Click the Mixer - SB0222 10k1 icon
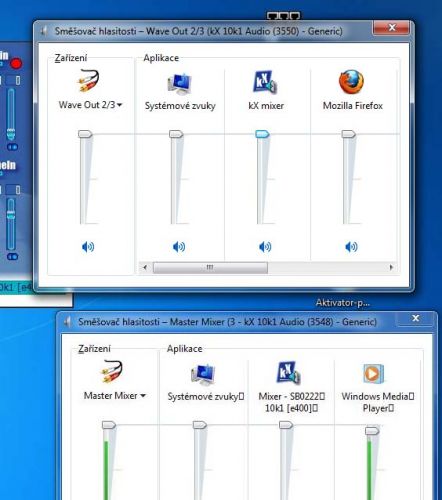Image resolution: width=442 pixels, height=500 pixels. pyautogui.click(x=289, y=373)
